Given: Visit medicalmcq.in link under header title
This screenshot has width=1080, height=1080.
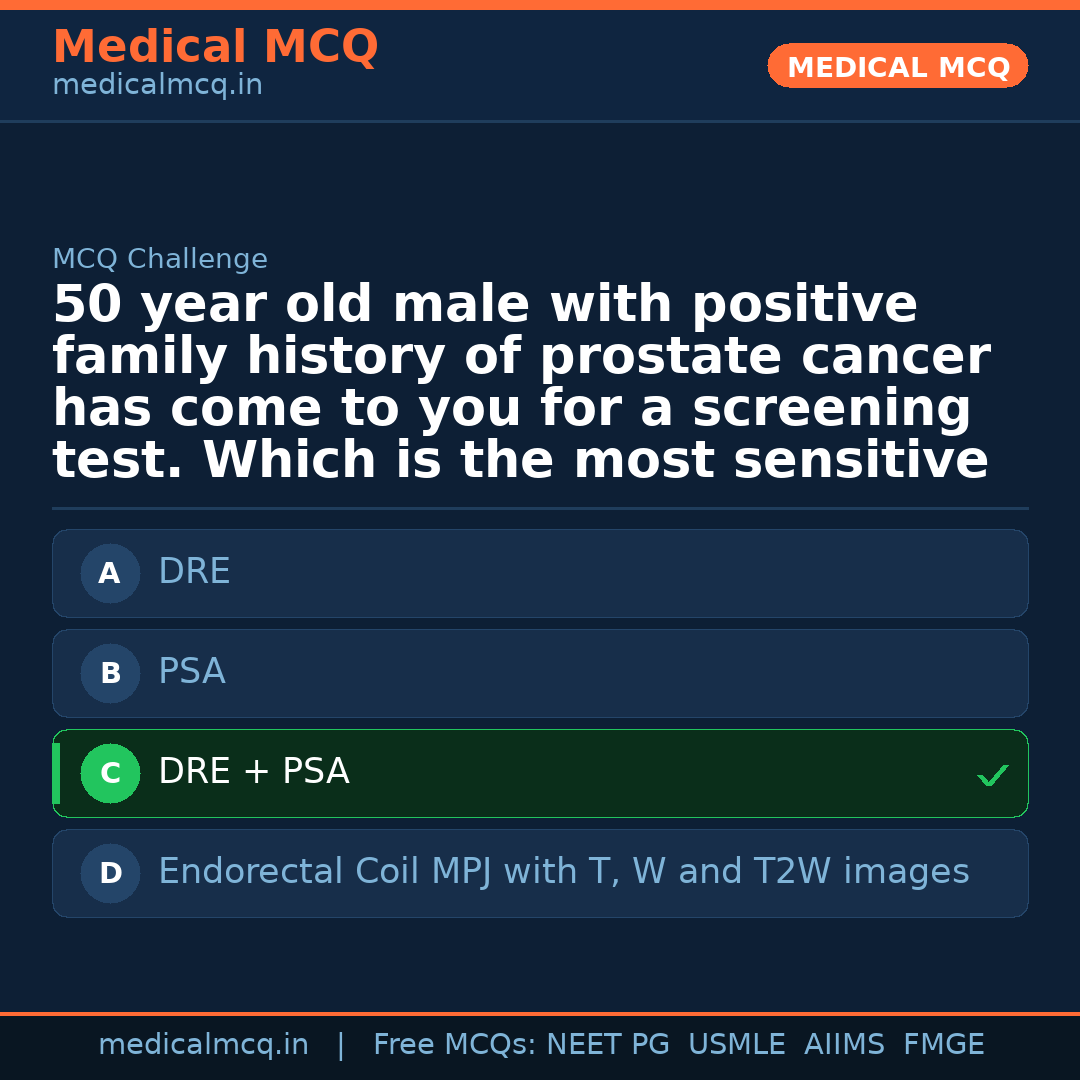Looking at the screenshot, I should click(x=157, y=86).
